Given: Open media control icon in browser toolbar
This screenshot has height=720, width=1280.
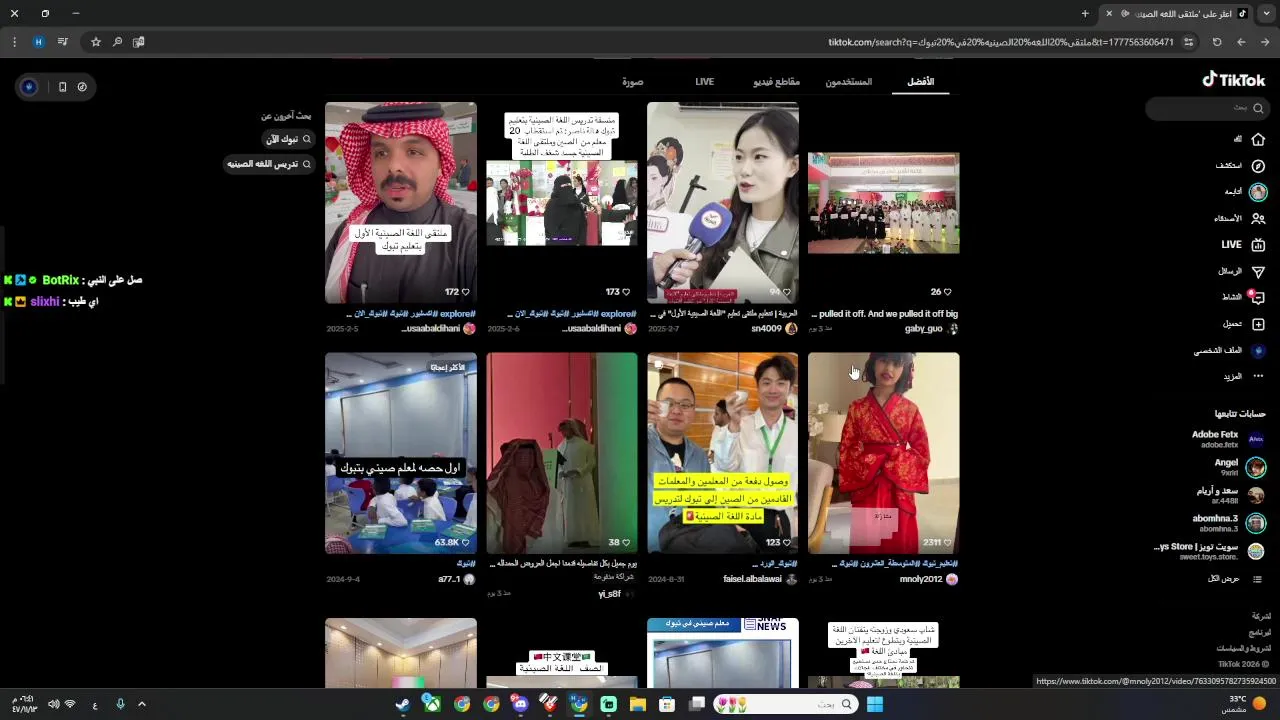Looking at the screenshot, I should [x=62, y=42].
